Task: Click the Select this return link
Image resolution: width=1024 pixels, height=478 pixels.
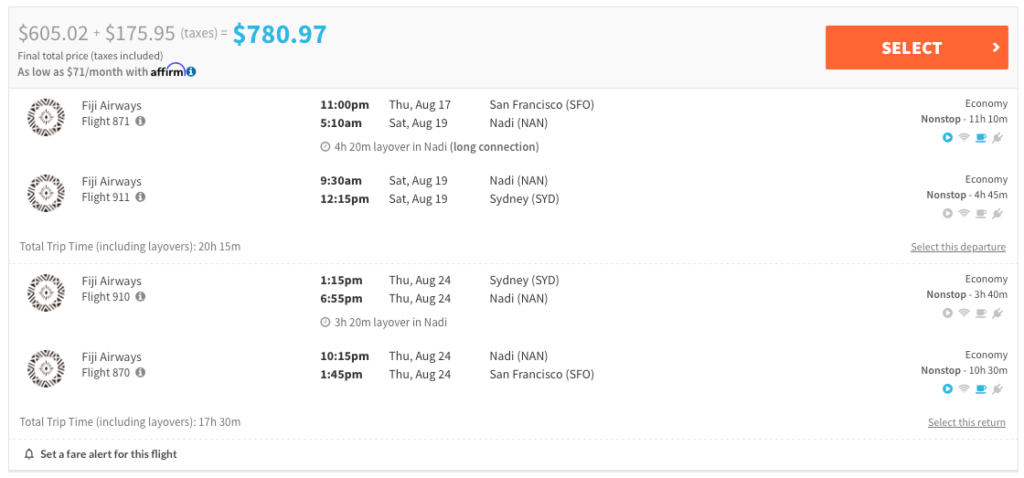Action: [966, 423]
